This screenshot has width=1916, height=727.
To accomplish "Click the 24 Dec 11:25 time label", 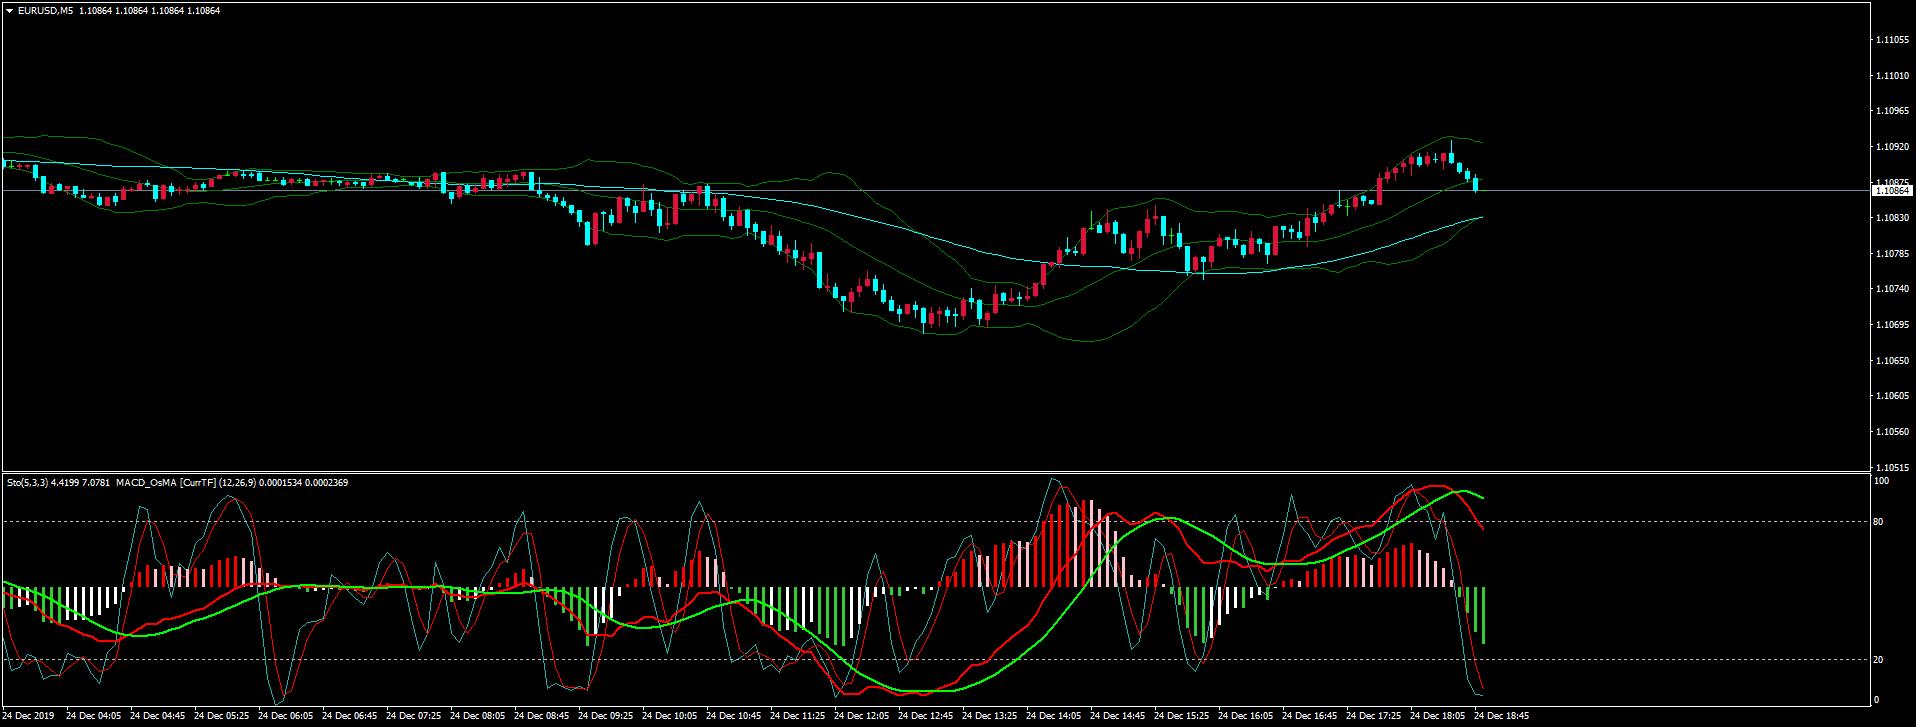I will coord(798,716).
